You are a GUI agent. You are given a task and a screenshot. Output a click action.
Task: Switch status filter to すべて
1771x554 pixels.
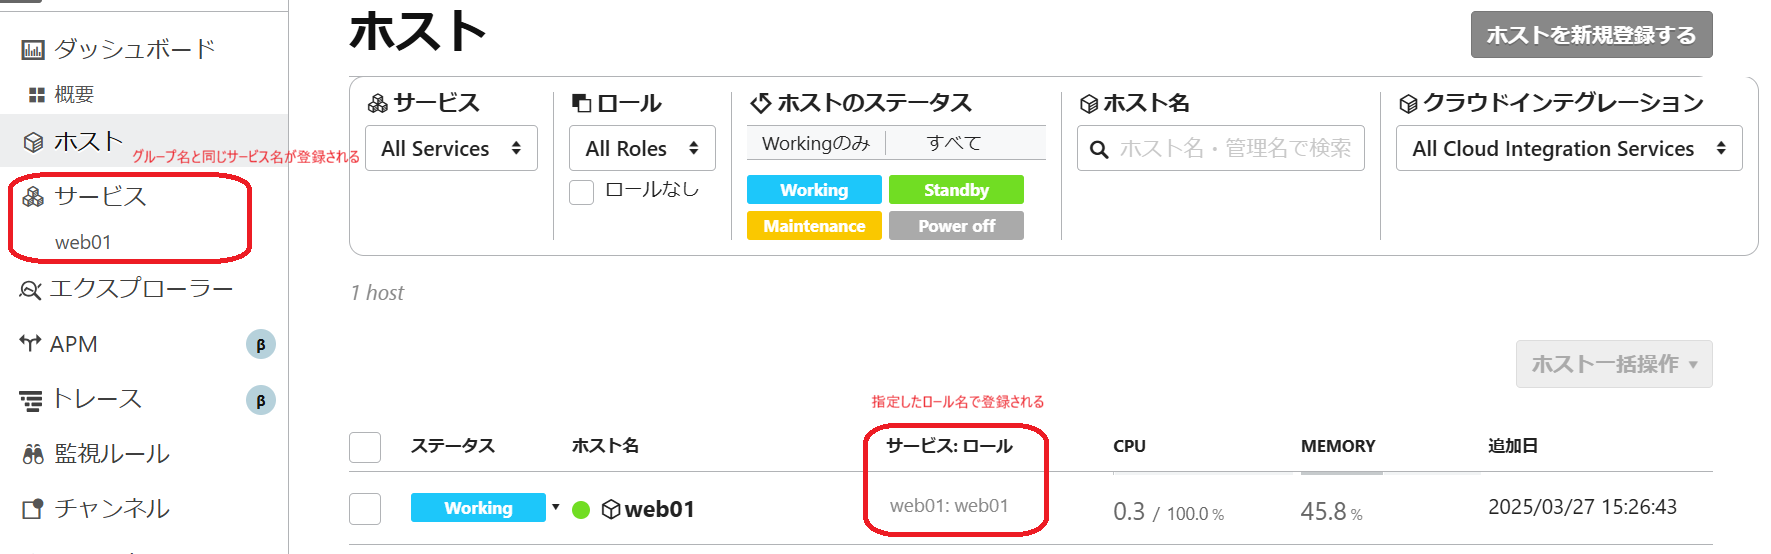(953, 144)
